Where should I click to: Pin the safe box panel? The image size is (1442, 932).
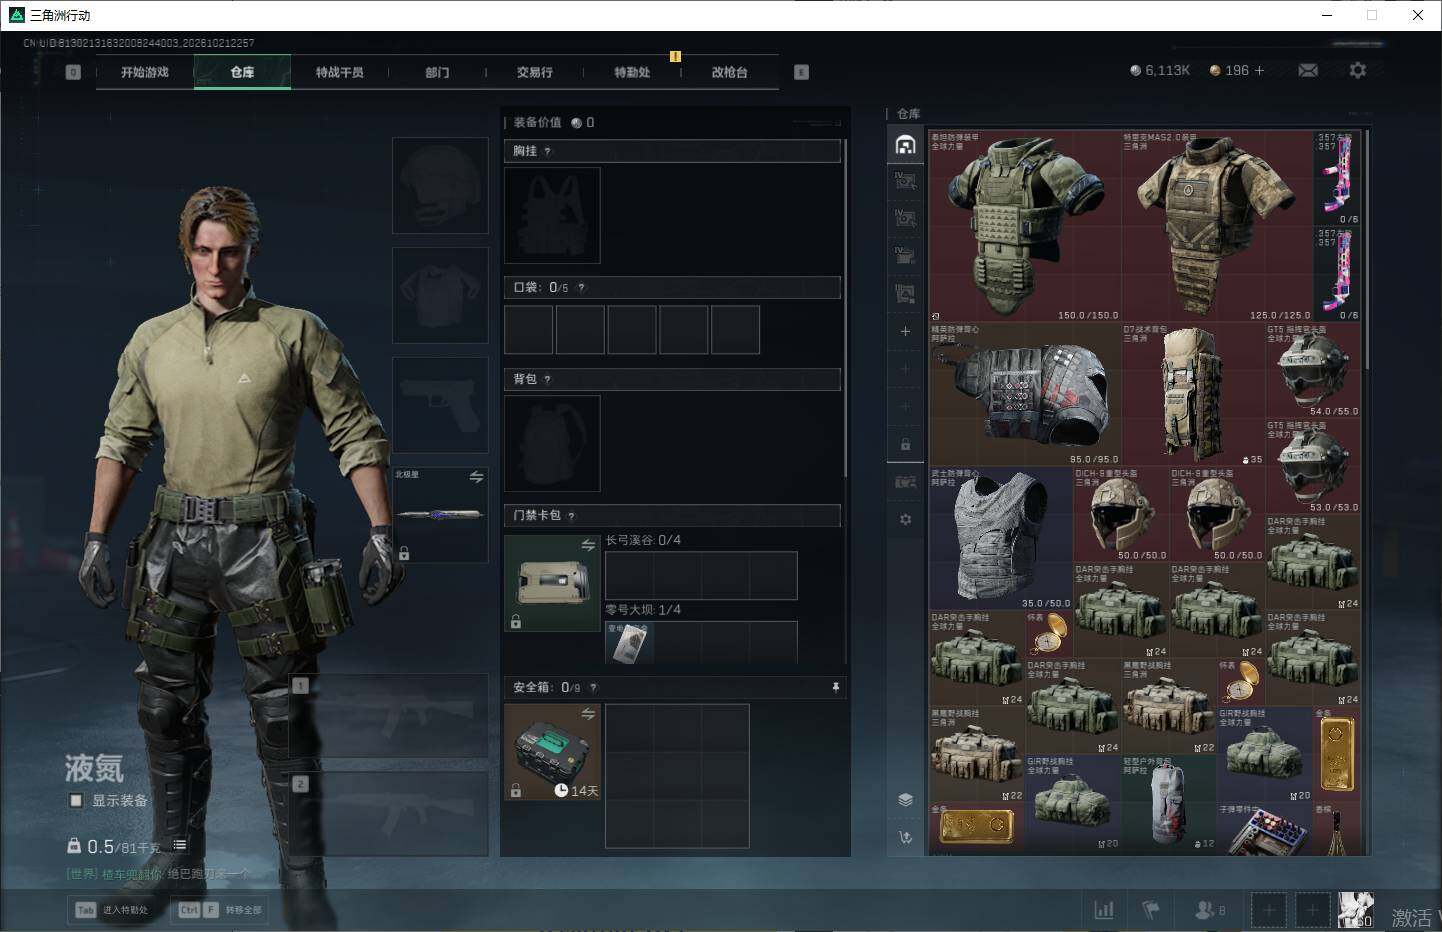pyautogui.click(x=835, y=688)
